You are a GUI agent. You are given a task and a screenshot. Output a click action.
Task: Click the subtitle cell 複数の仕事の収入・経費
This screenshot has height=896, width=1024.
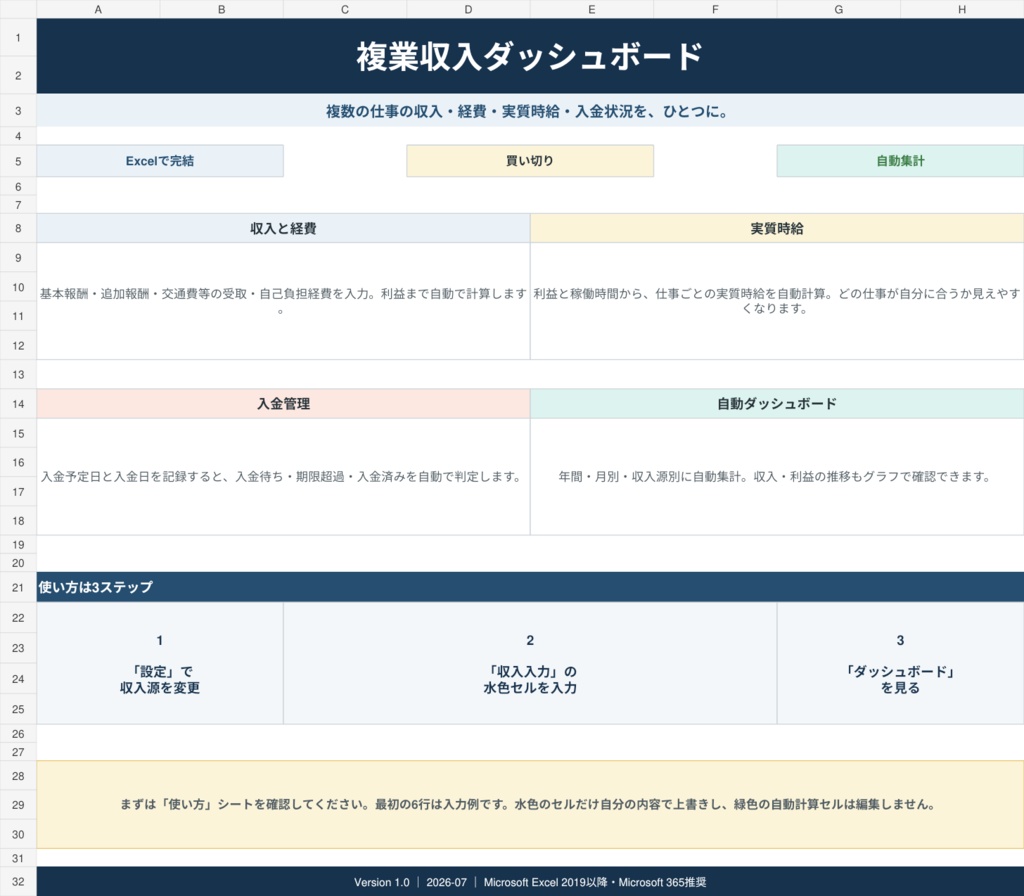[530, 110]
